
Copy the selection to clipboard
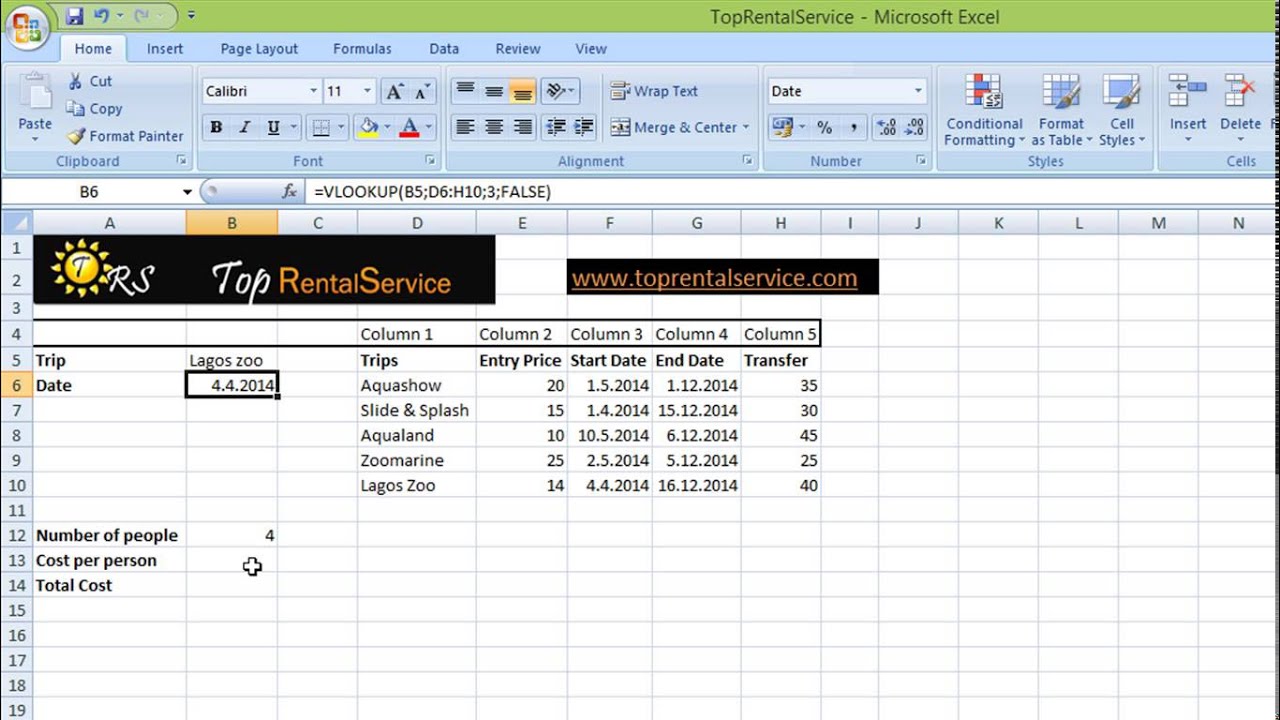click(x=94, y=109)
